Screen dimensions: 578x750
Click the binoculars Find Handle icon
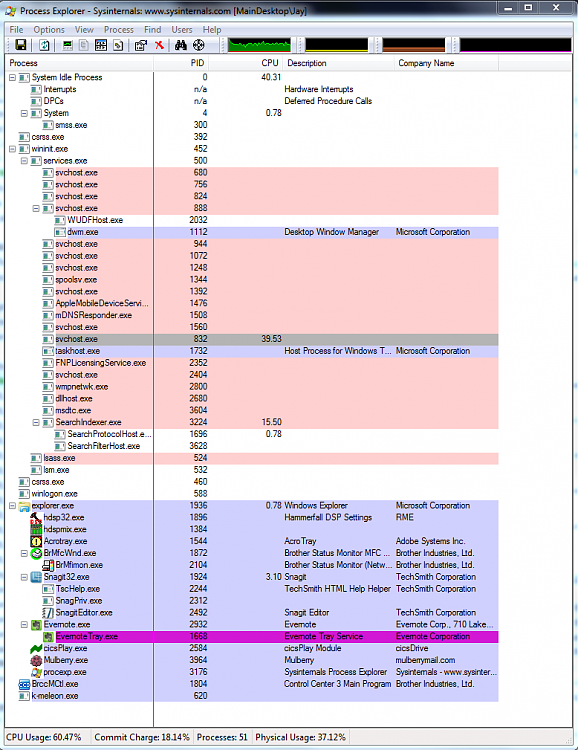180,45
